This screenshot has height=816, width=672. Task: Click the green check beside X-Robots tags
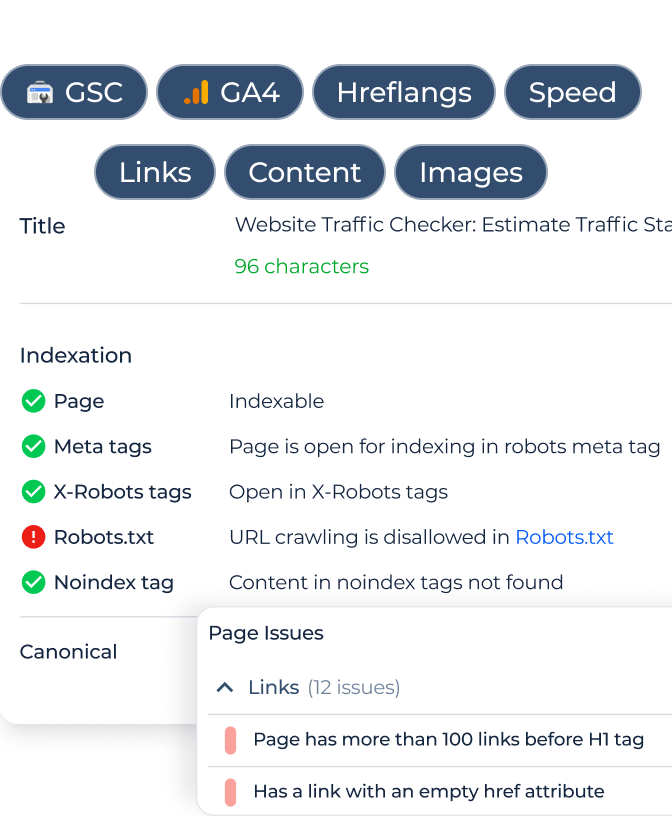[x=33, y=492]
